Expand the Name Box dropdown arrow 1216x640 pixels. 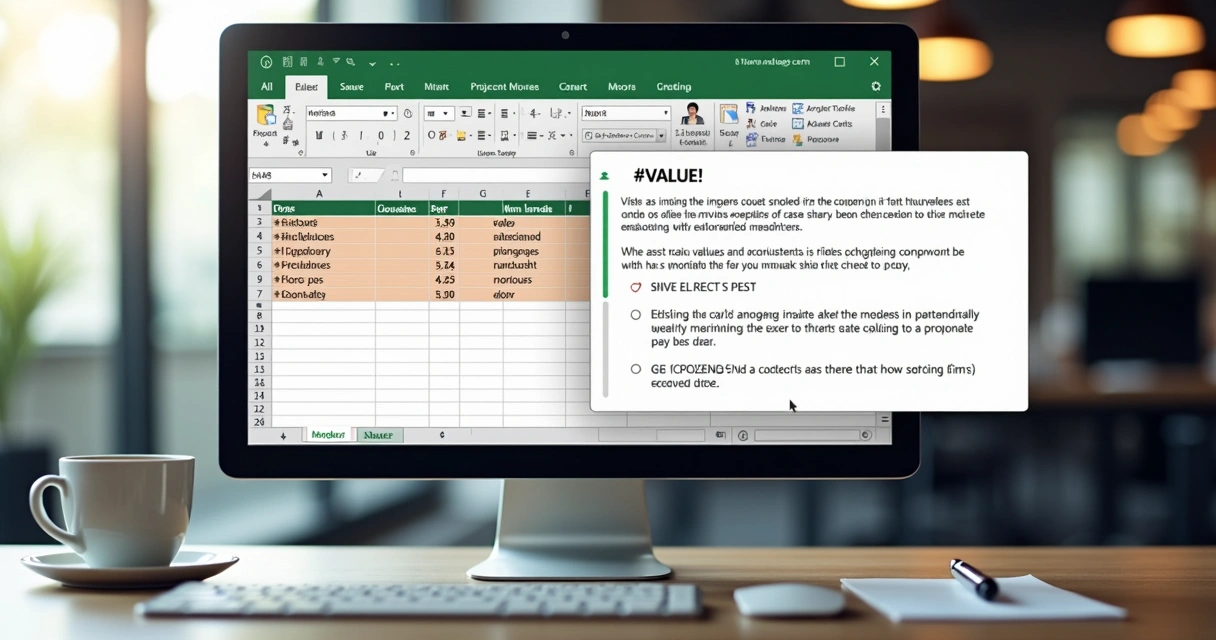coord(325,175)
